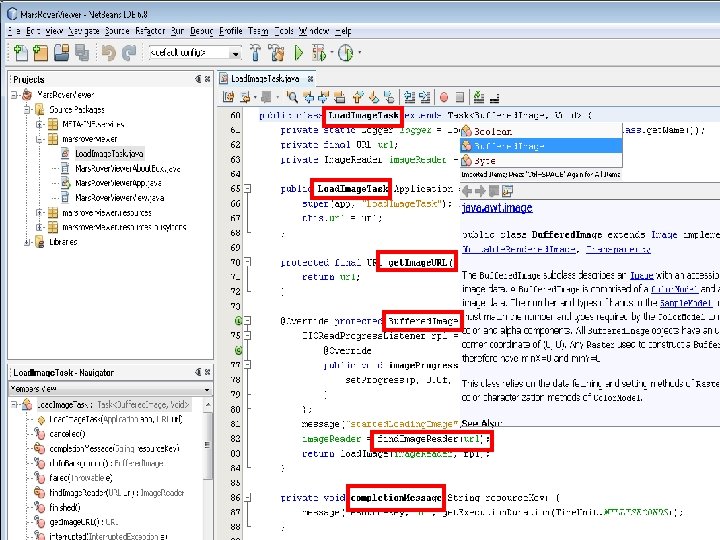
Task: Build the project with the hammer icon
Action: [x=256, y=53]
